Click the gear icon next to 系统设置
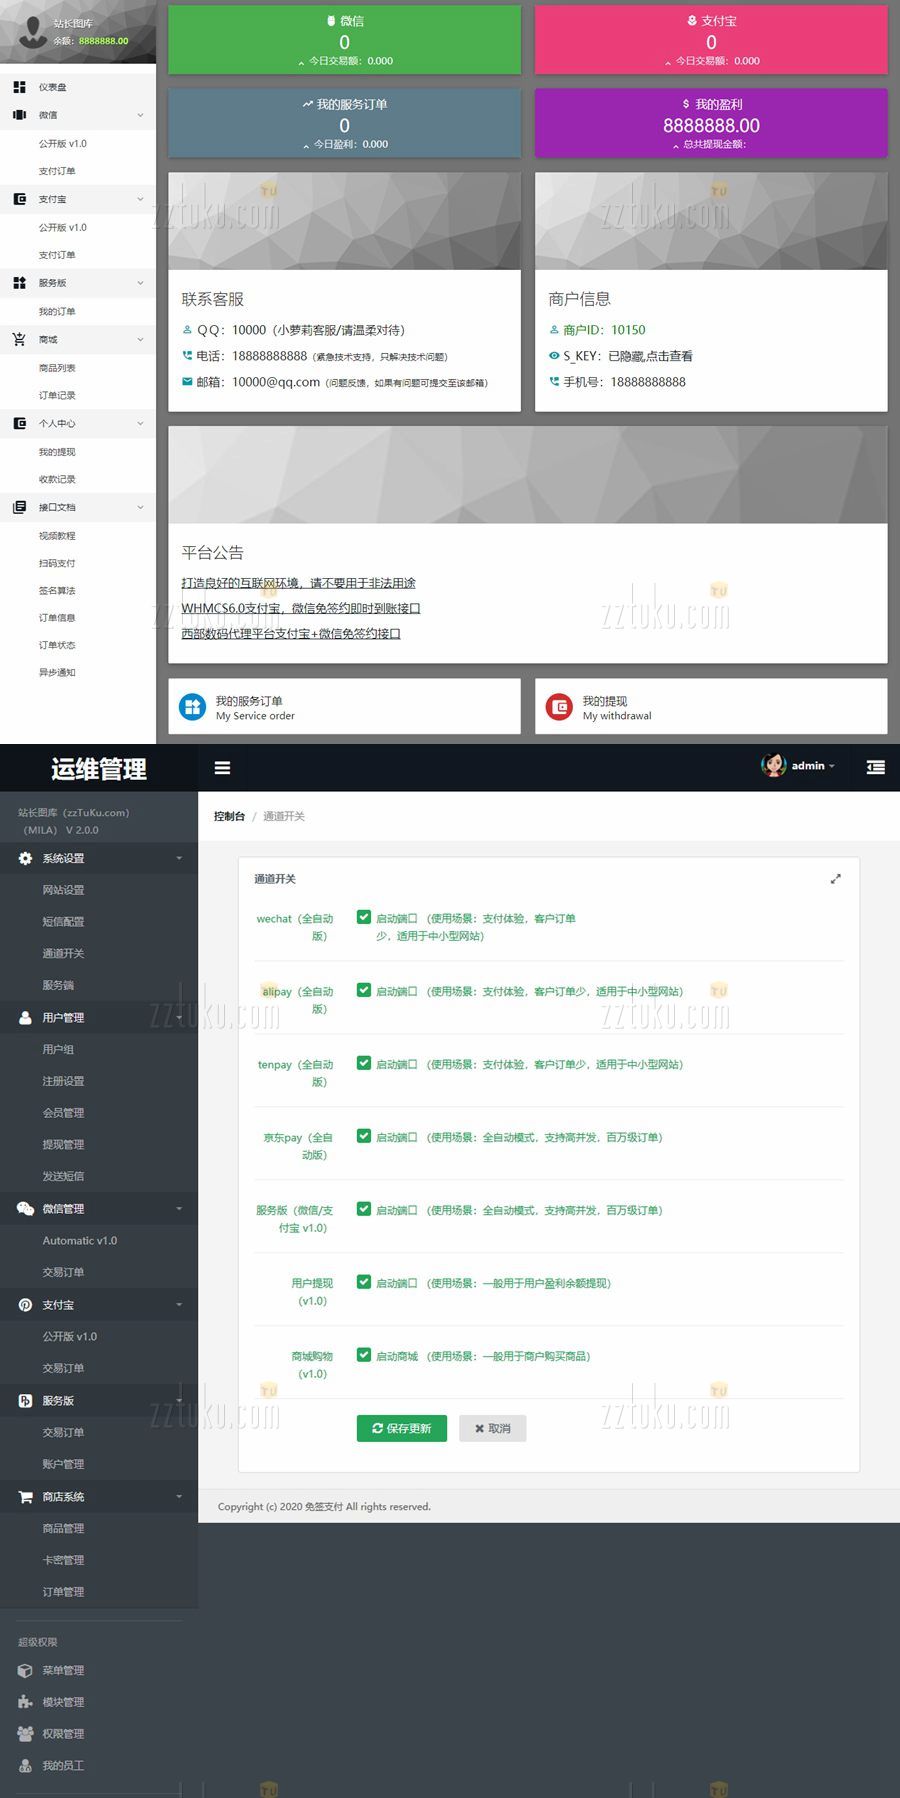The width and height of the screenshot is (900, 1798). (26, 858)
